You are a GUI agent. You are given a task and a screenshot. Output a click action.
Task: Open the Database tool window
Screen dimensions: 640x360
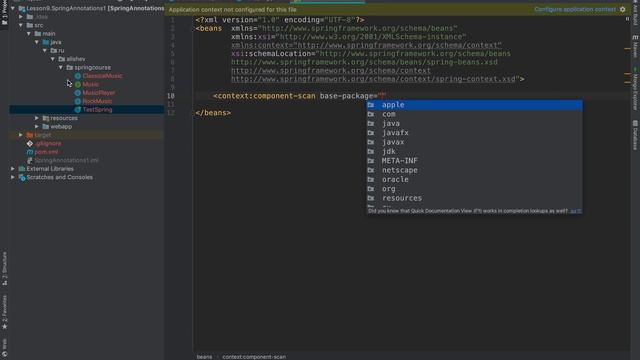pyautogui.click(x=635, y=135)
